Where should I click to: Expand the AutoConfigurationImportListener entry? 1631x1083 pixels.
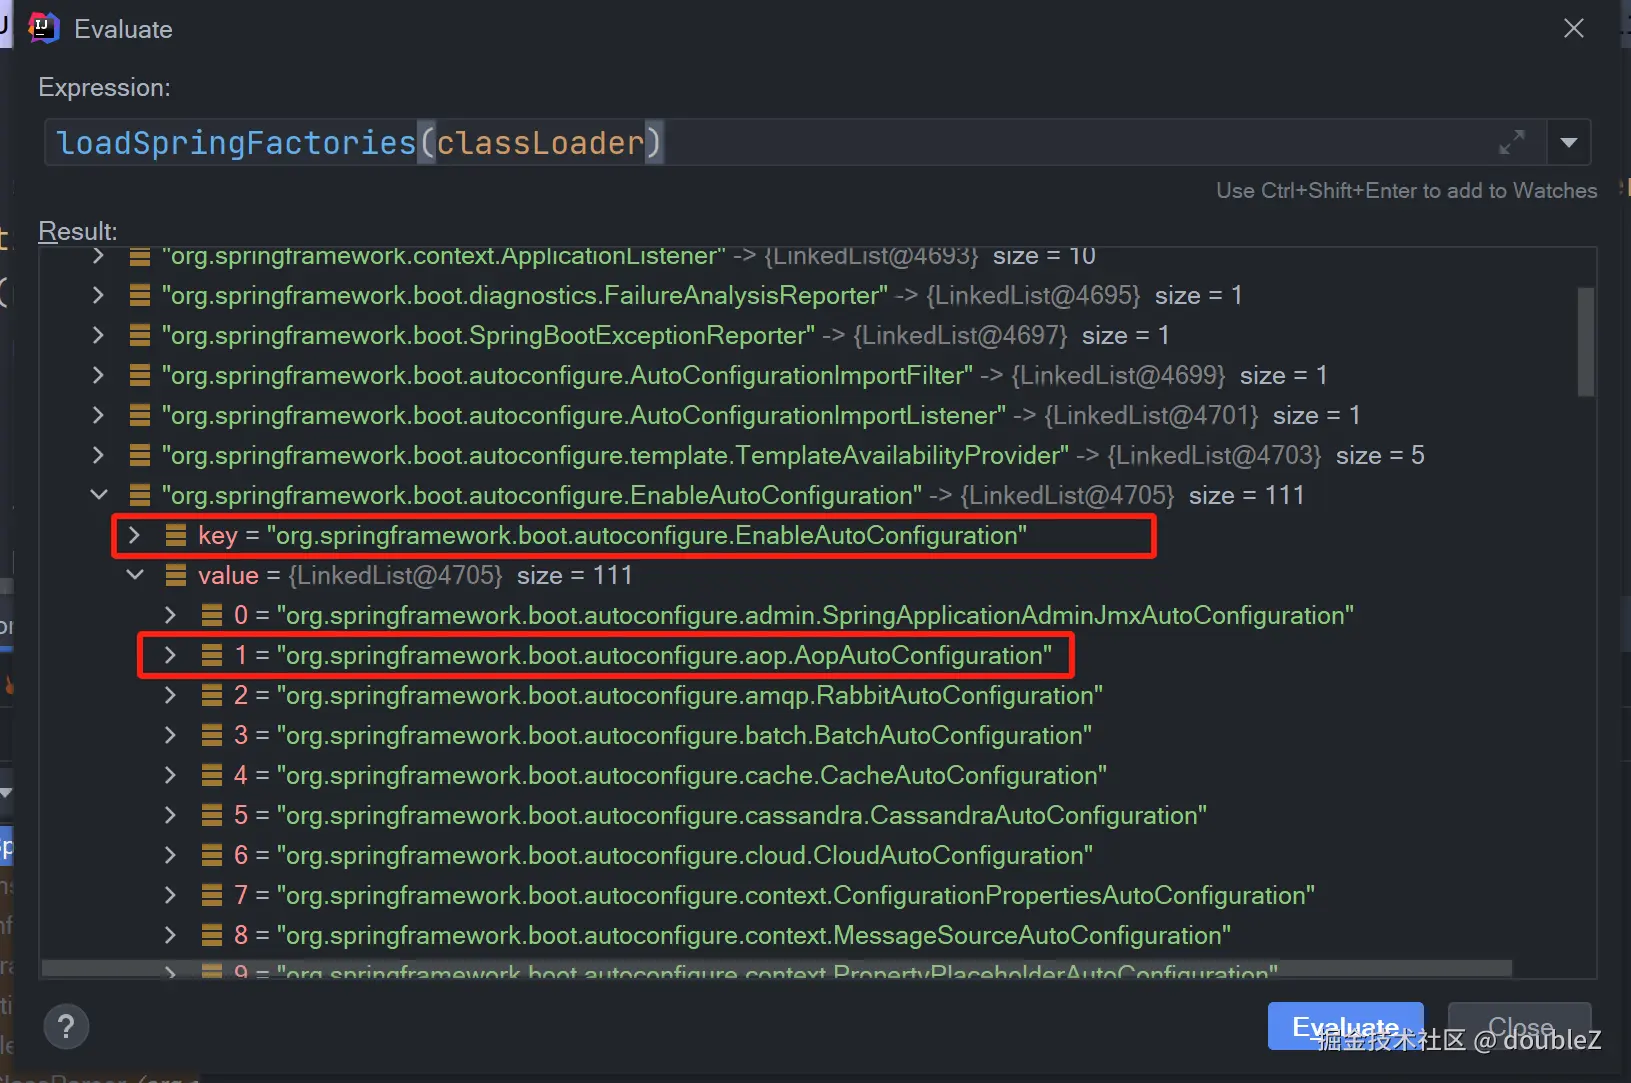(98, 415)
